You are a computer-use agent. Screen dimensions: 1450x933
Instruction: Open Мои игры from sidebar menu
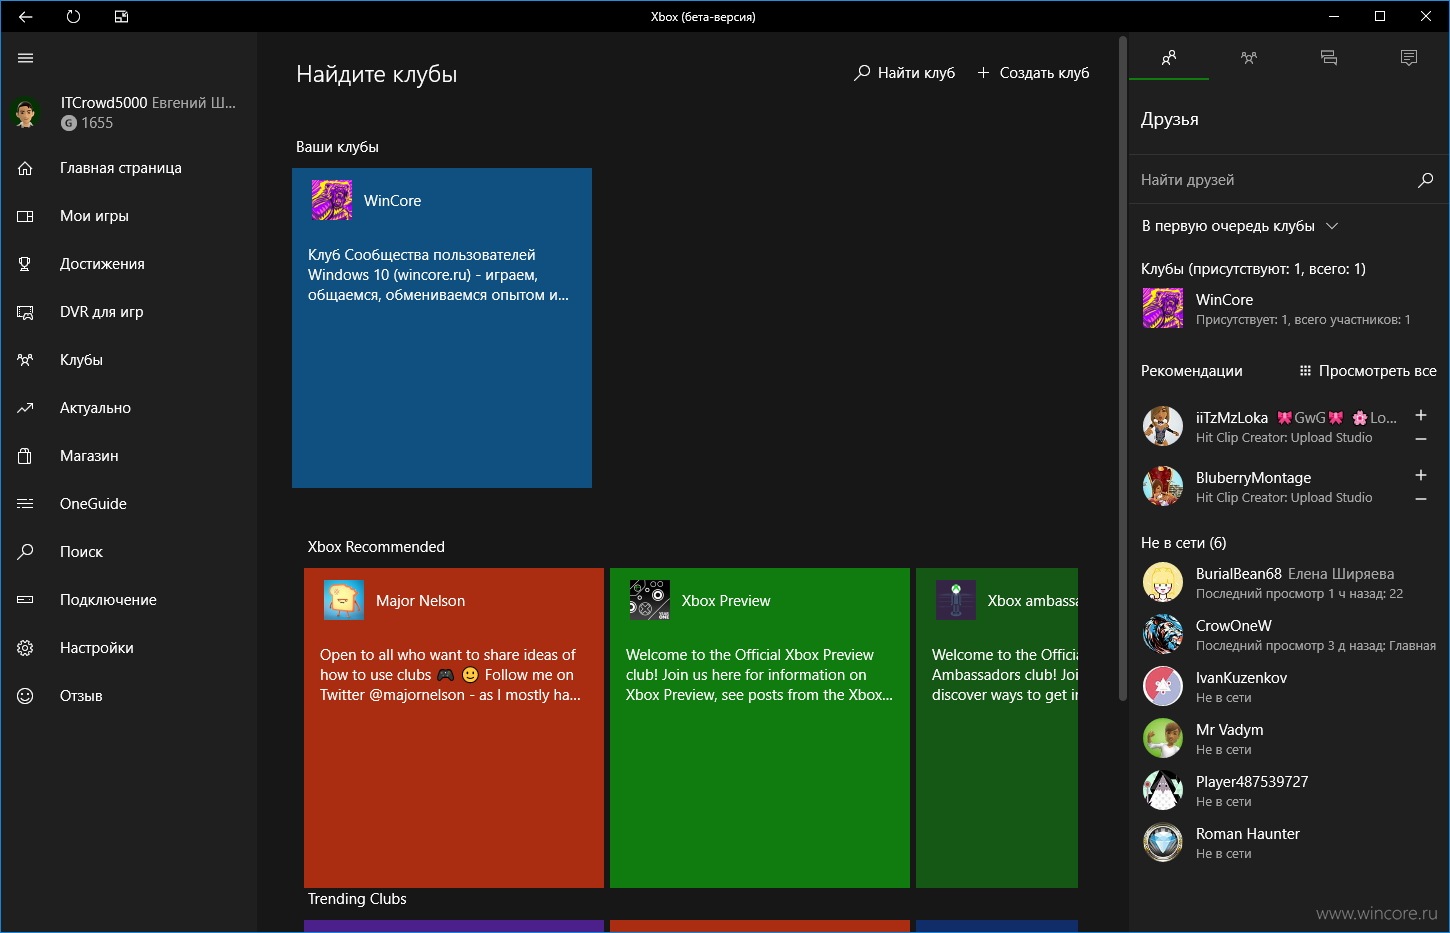(129, 216)
